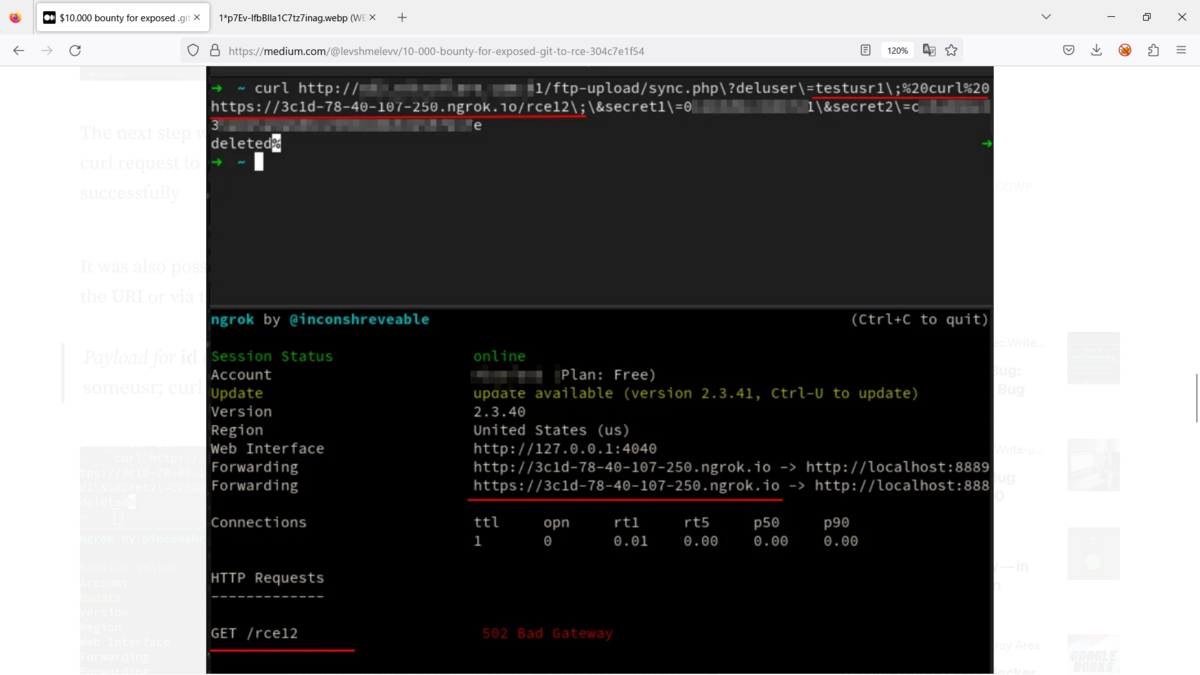The width and height of the screenshot is (1200, 675).
Task: Click the 'Web Interface' label
Action: pyautogui.click(x=267, y=448)
